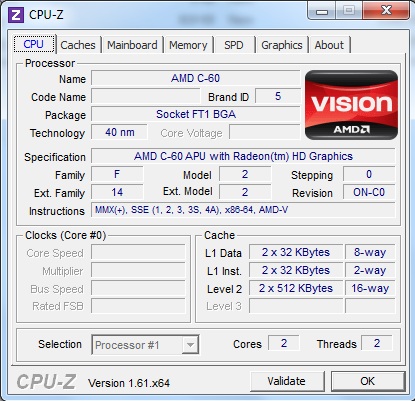The image size is (415, 401).
Task: Click the dropdown arrow beside Processor #1
Action: [x=190, y=345]
